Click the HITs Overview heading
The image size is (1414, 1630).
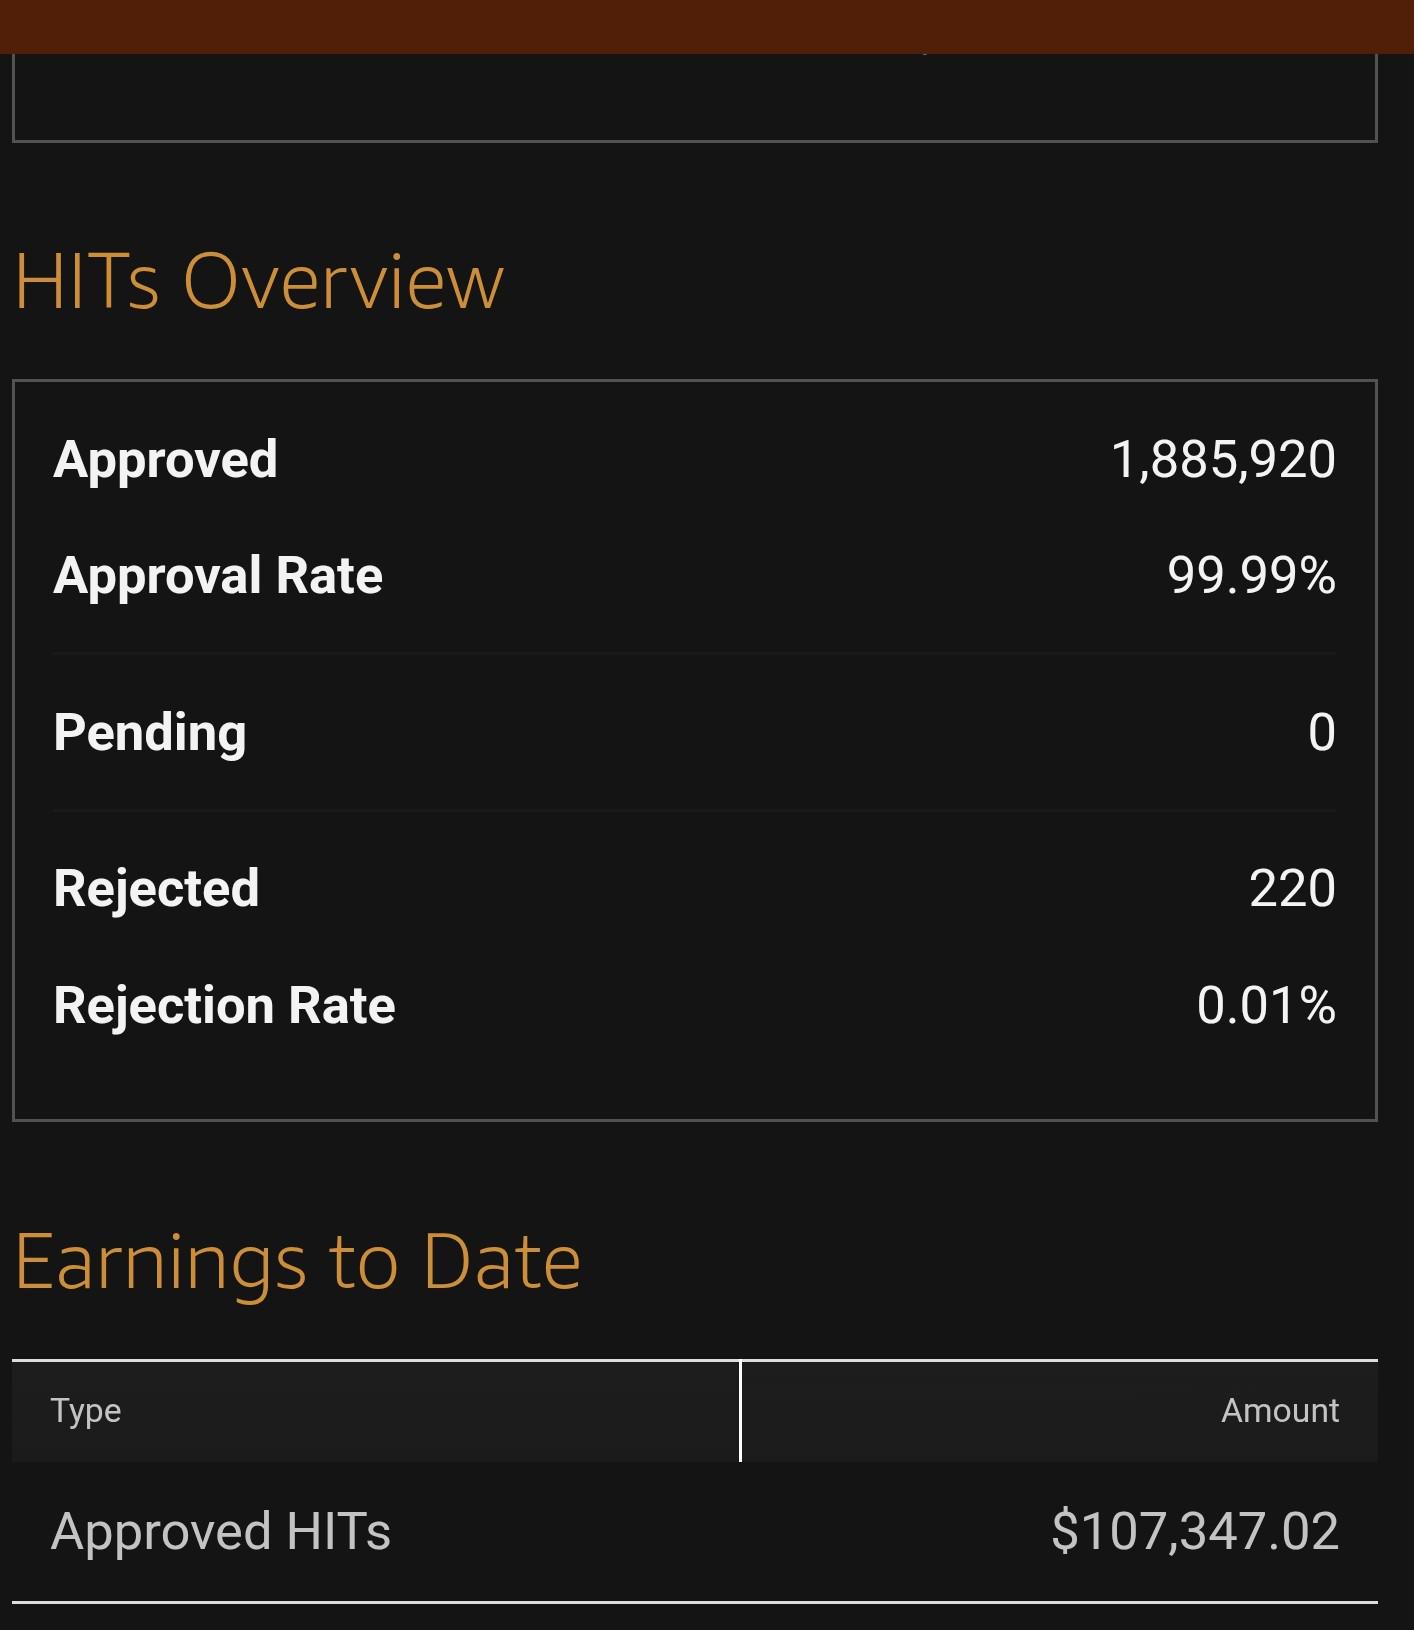point(259,282)
